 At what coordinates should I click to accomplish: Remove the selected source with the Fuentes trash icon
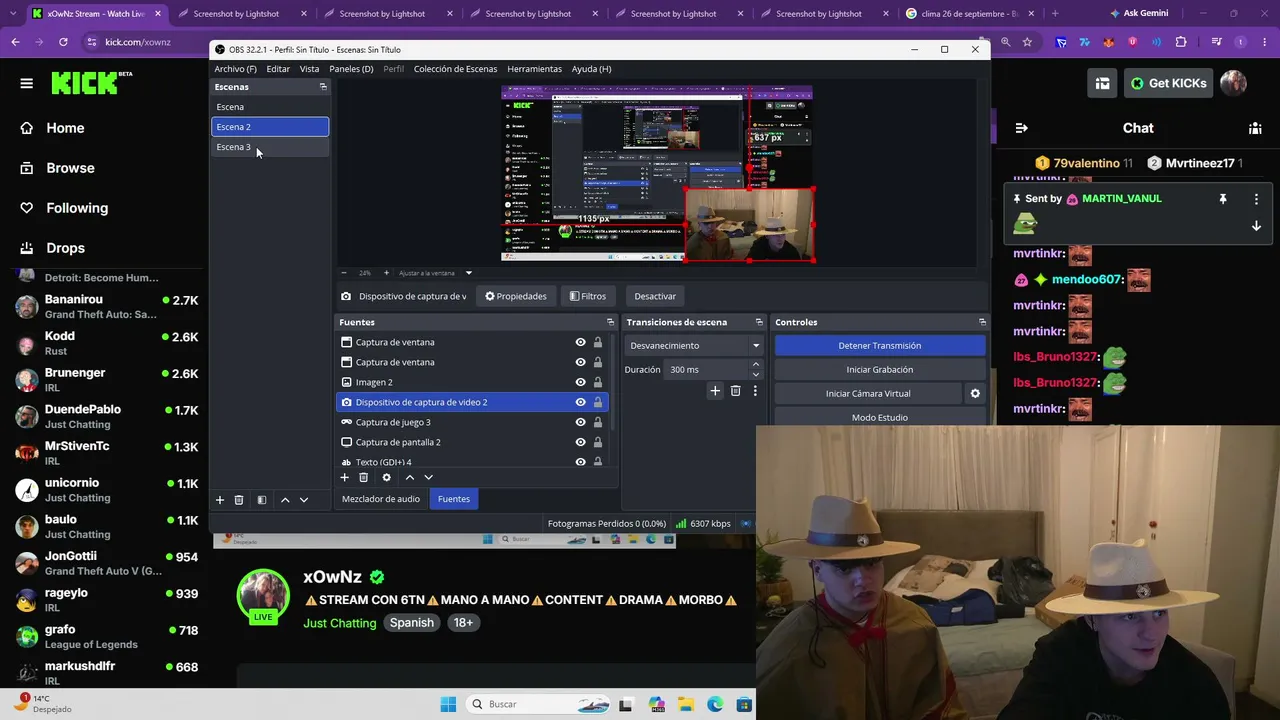pyautogui.click(x=364, y=478)
